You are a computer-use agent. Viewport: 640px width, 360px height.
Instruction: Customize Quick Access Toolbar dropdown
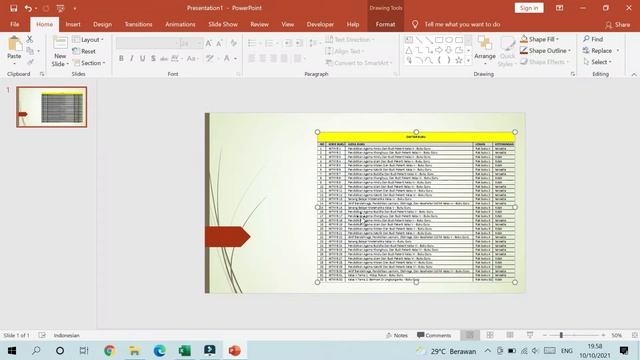75,8
